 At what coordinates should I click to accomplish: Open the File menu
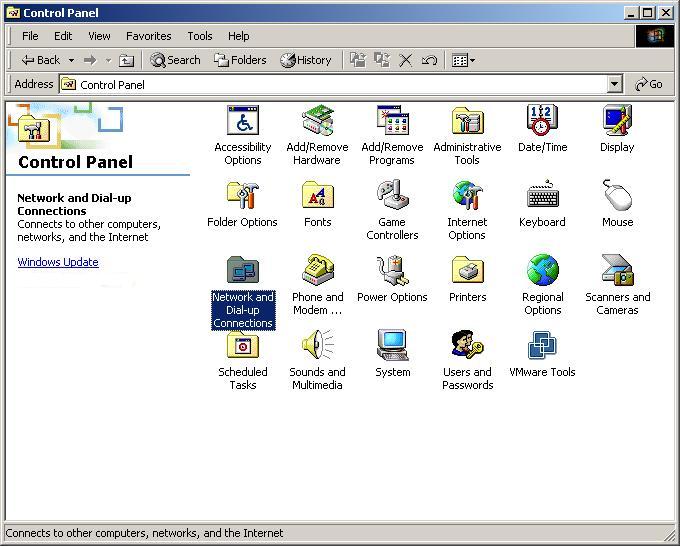pos(30,36)
